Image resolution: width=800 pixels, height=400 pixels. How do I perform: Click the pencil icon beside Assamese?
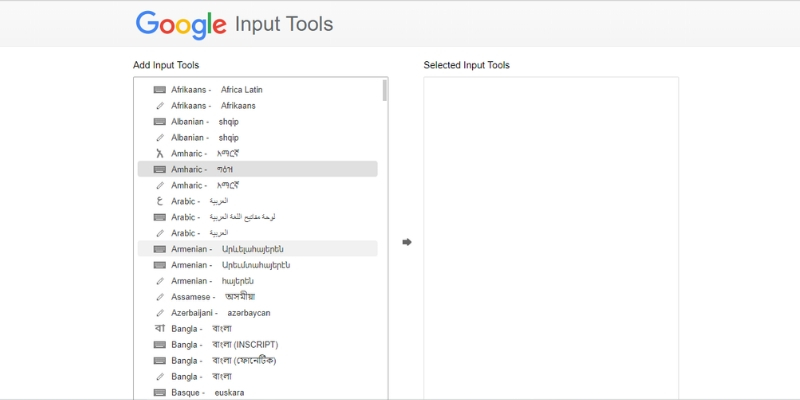160,297
